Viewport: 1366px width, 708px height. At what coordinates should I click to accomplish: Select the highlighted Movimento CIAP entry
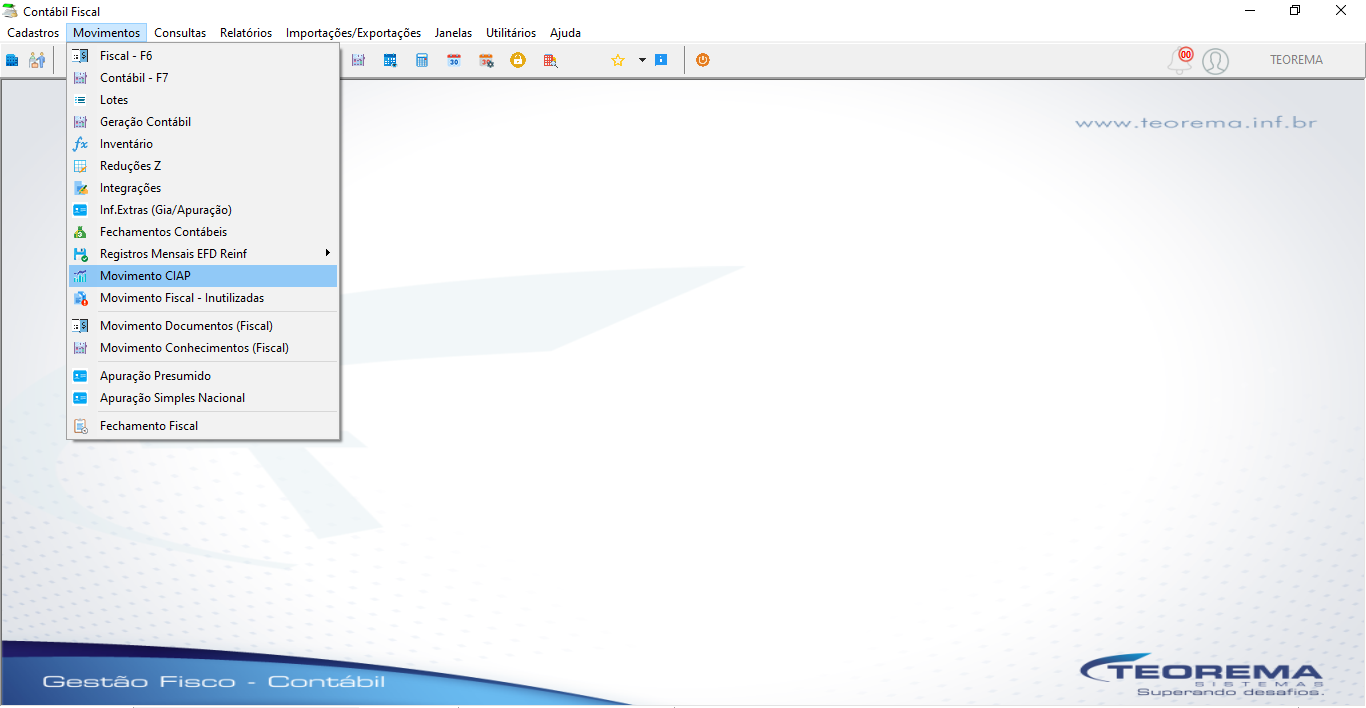click(203, 276)
